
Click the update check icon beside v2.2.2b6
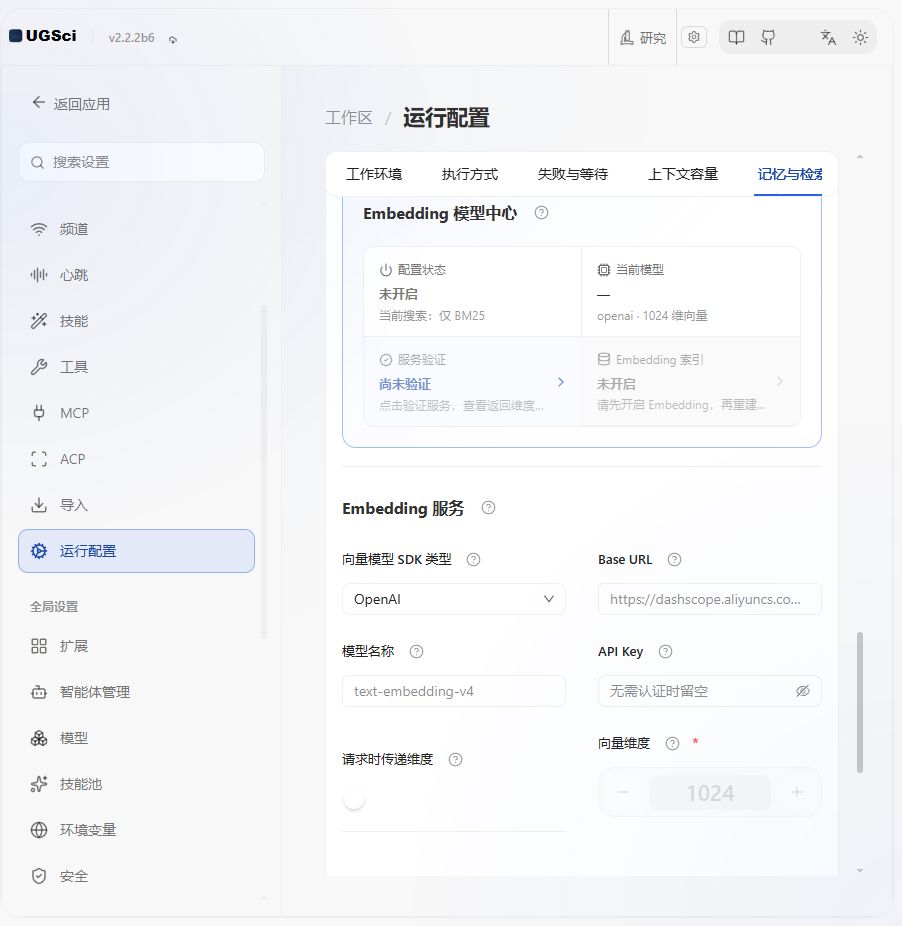173,39
